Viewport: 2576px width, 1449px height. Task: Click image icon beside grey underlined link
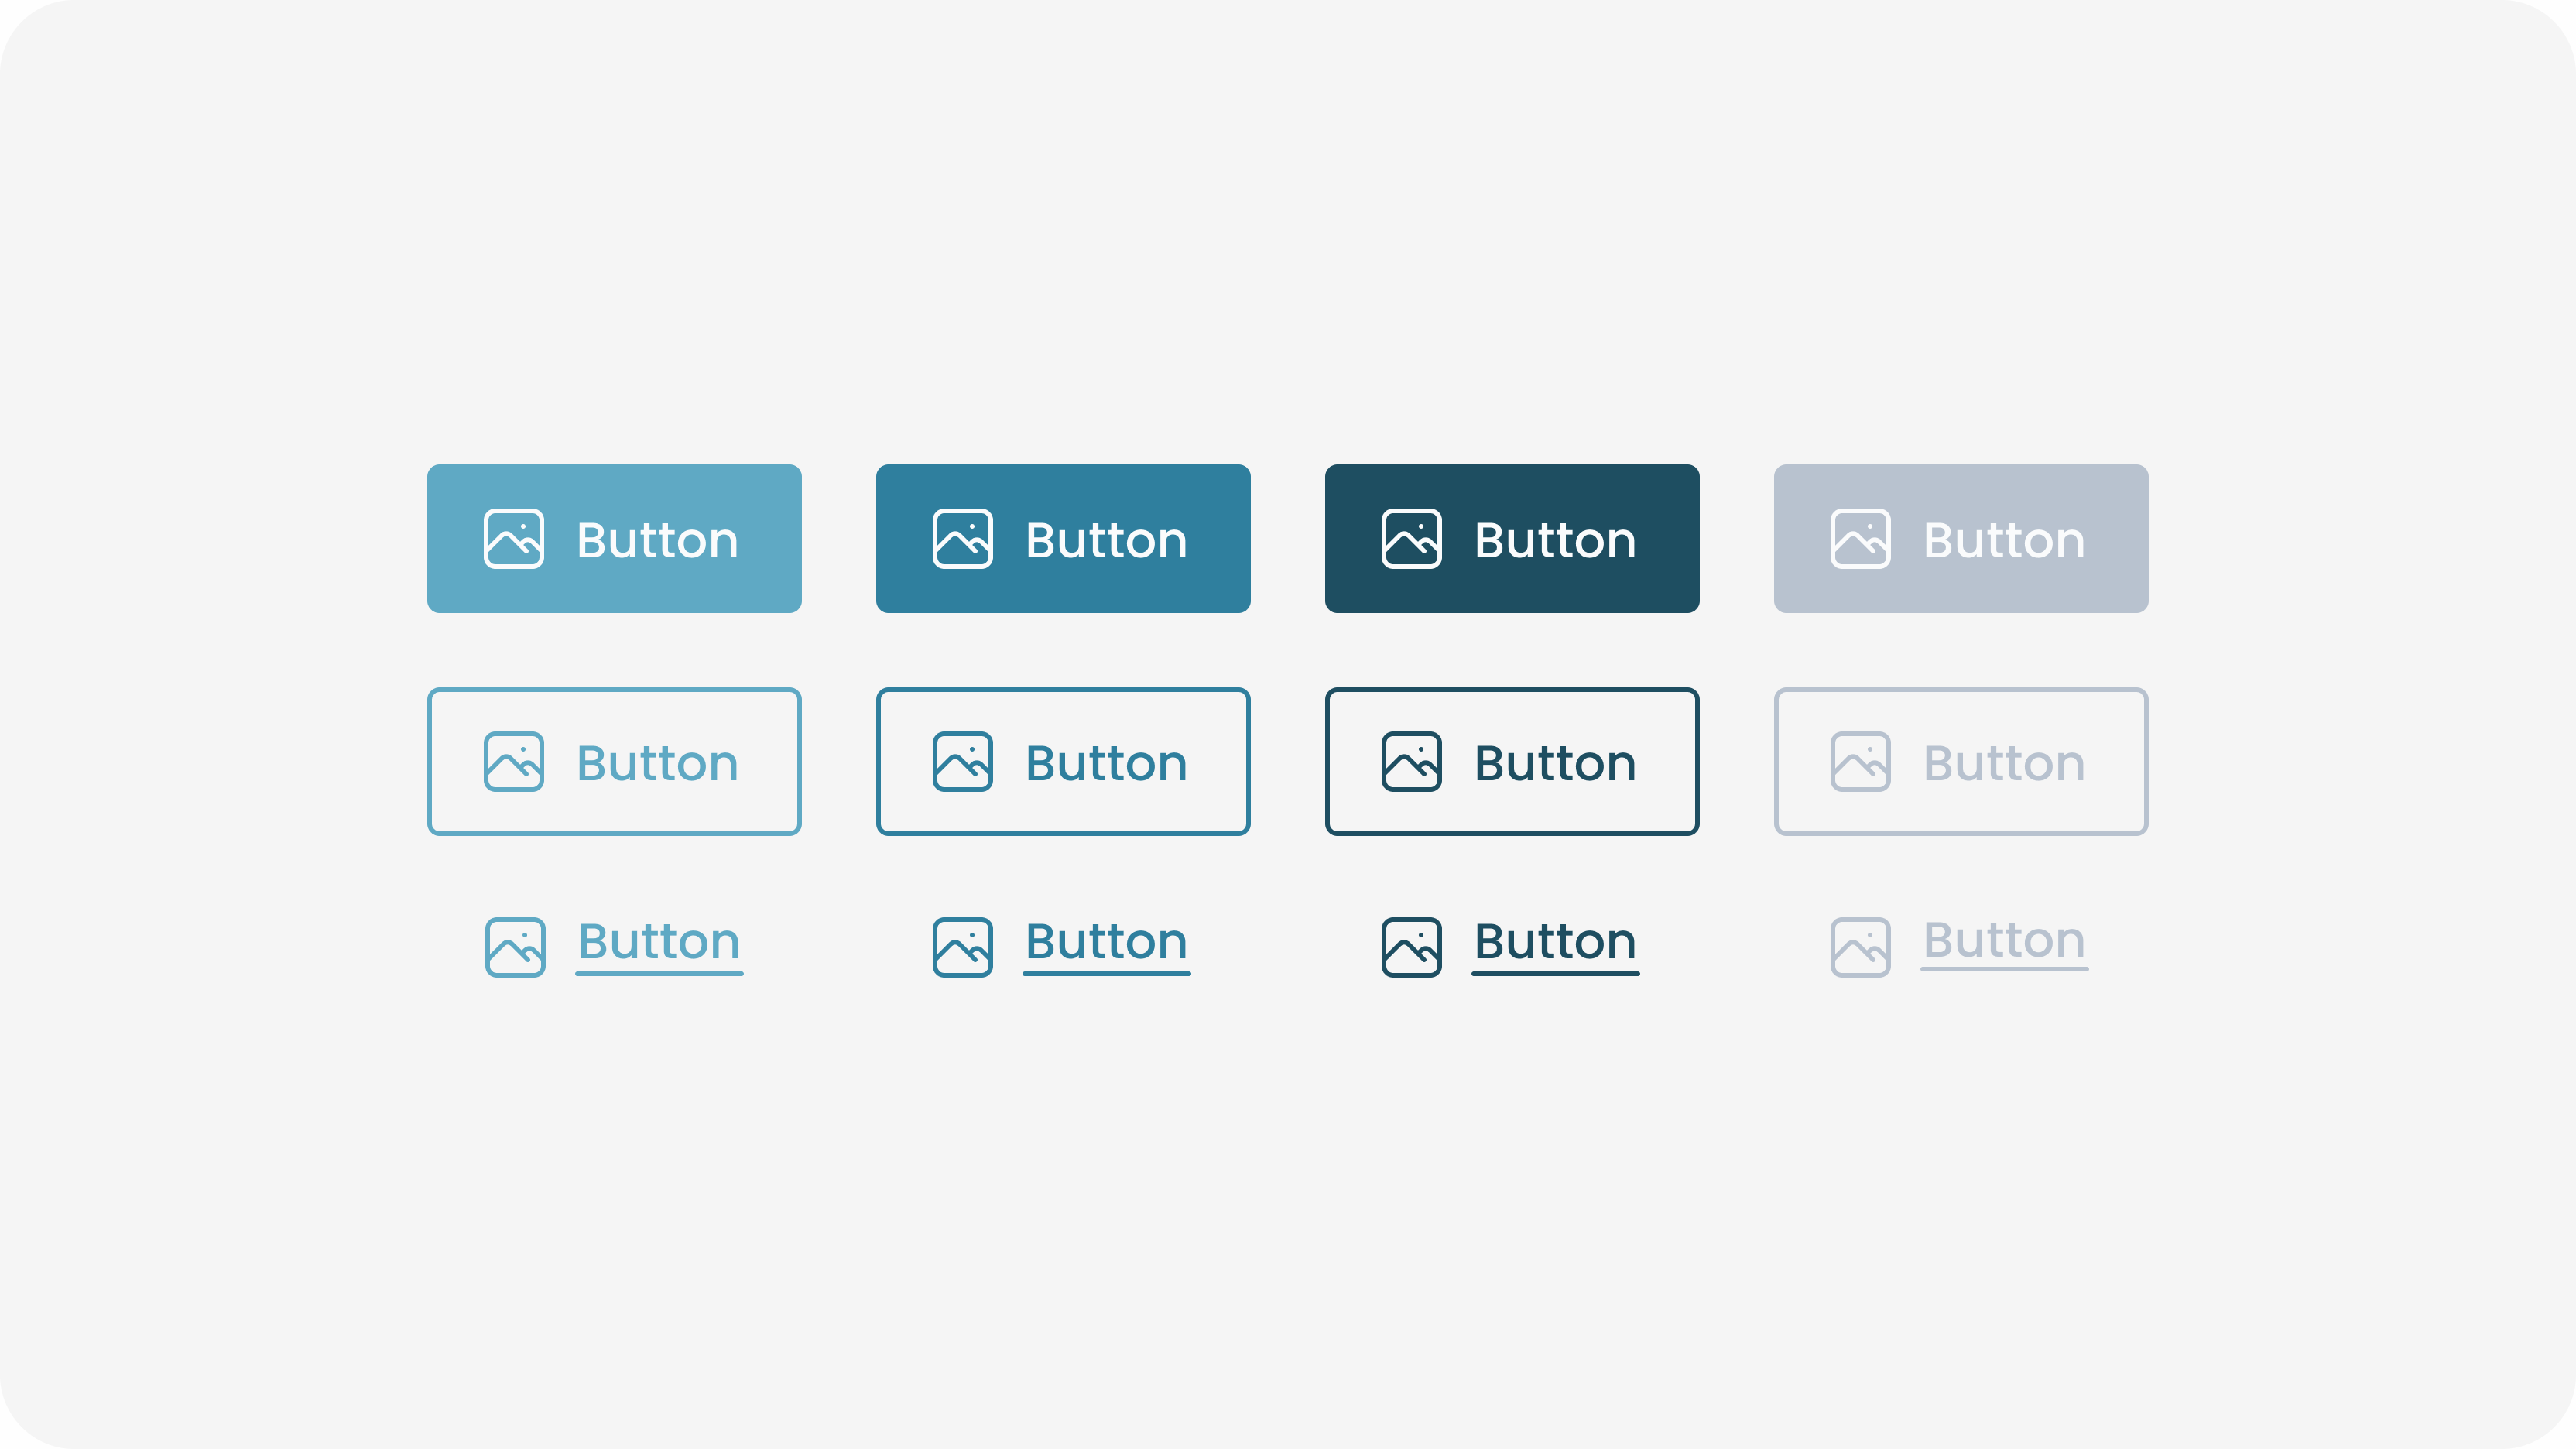[x=1861, y=947]
